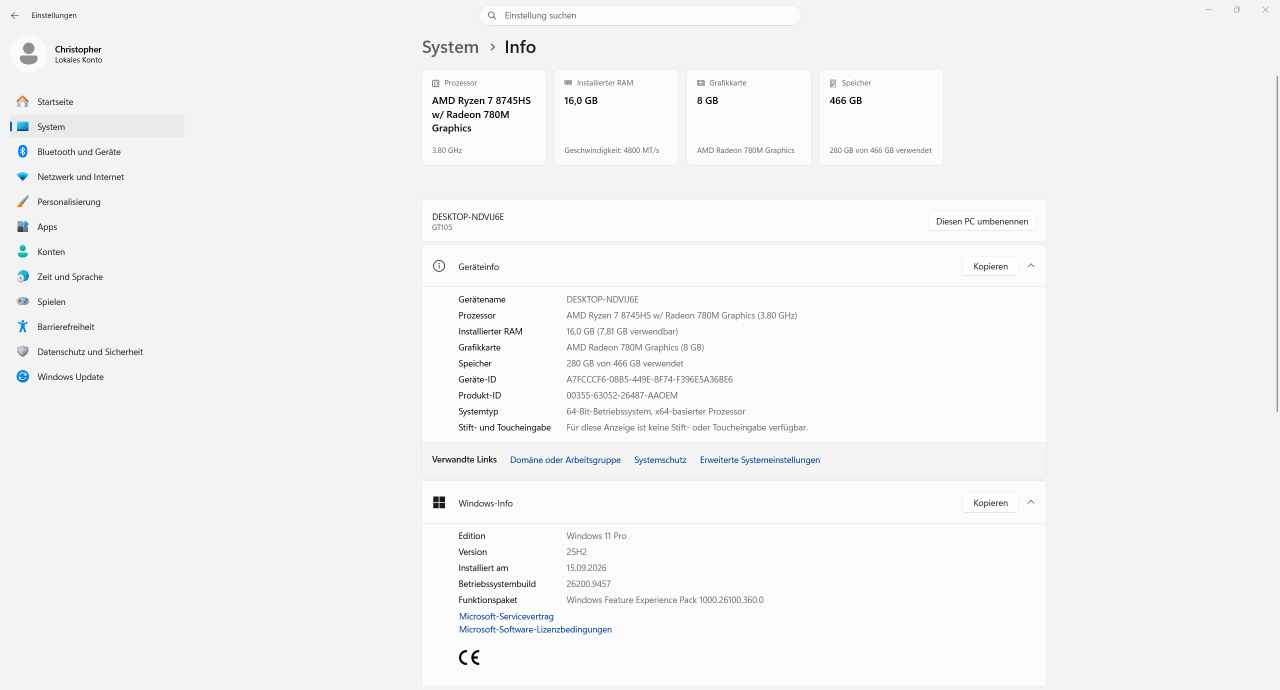
Task: Click the Konten person icon
Action: pos(23,252)
